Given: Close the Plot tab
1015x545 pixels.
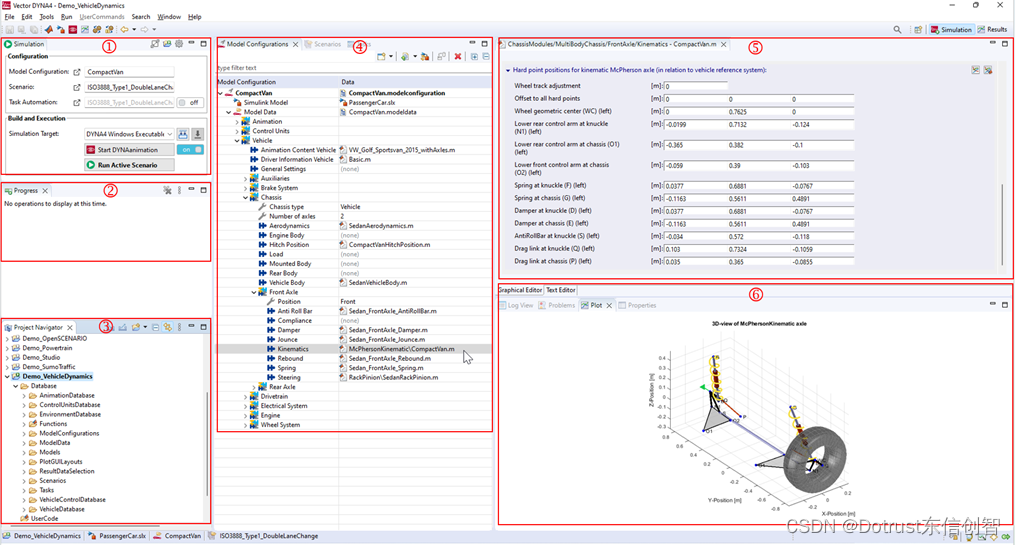Looking at the screenshot, I should coord(609,306).
